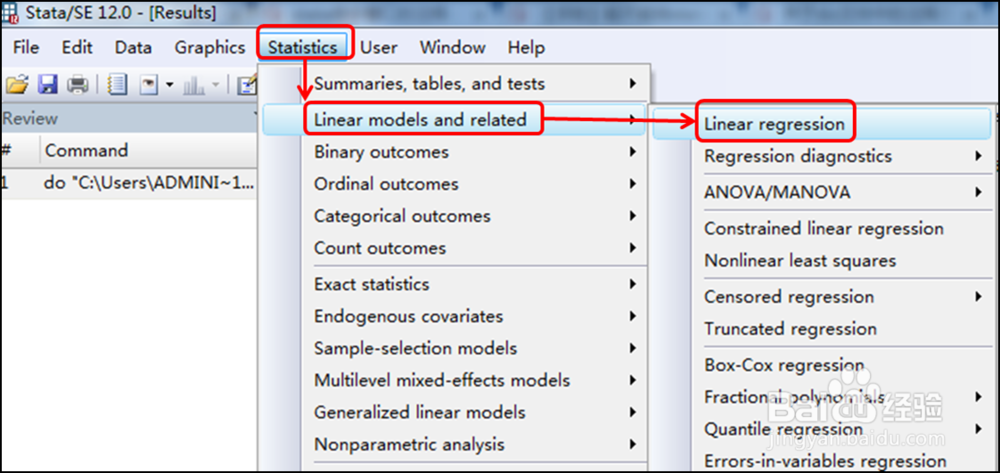Open the Graph icon dropdown arrow
Screen dimensions: 1000x473
point(216,84)
